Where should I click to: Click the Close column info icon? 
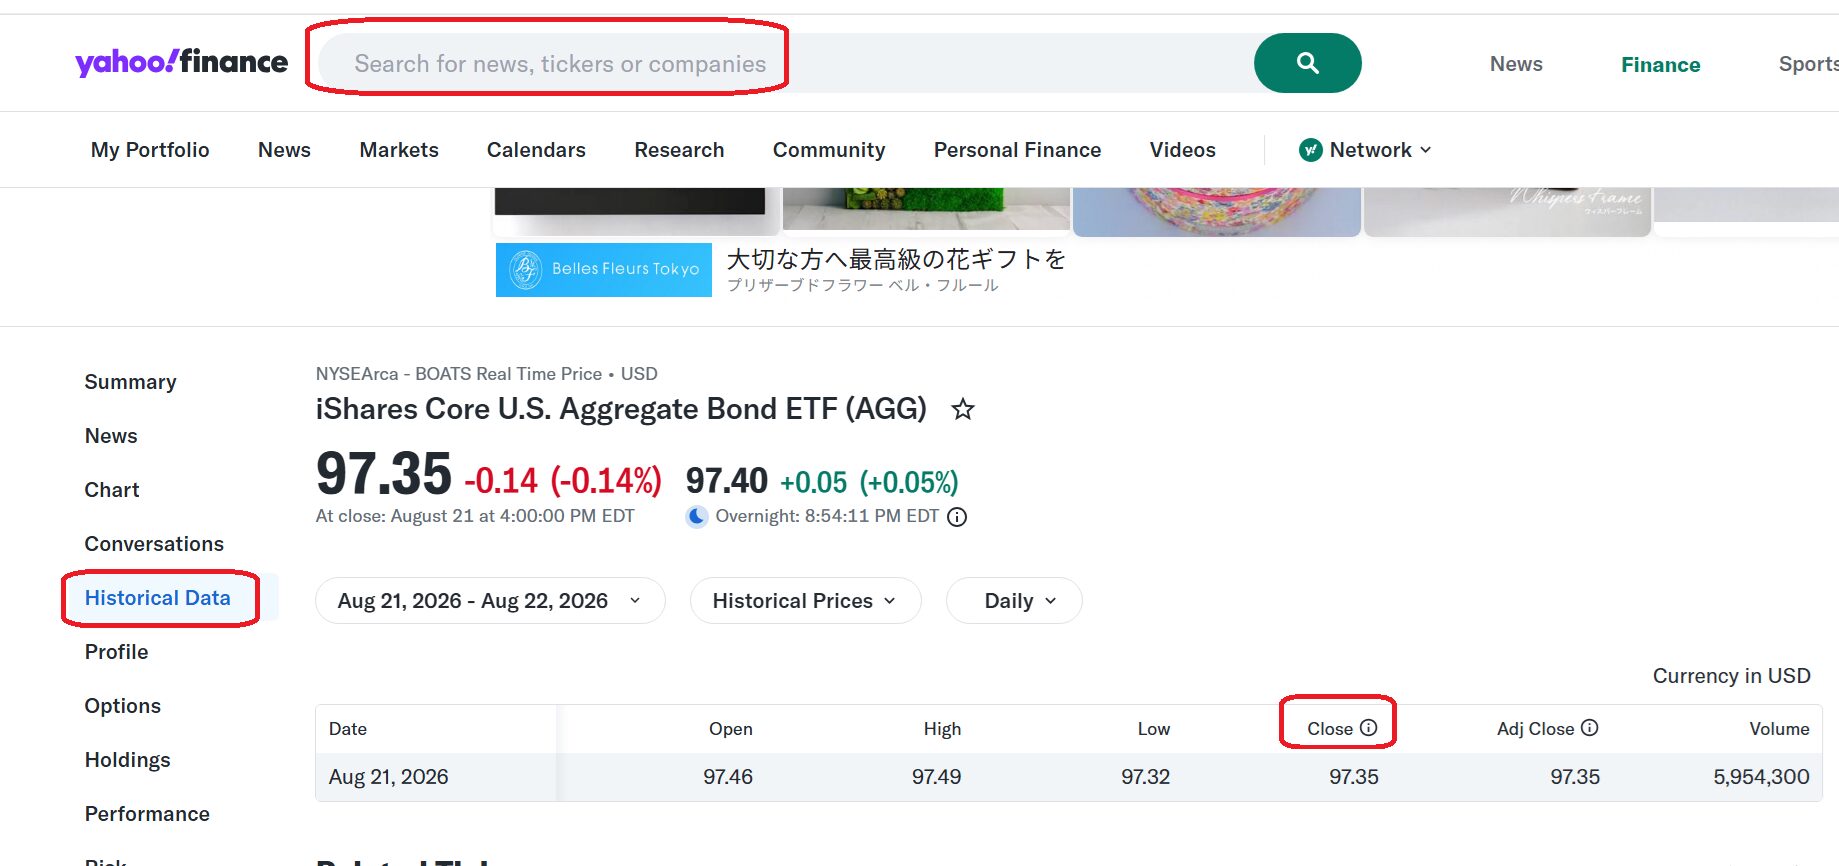1369,728
